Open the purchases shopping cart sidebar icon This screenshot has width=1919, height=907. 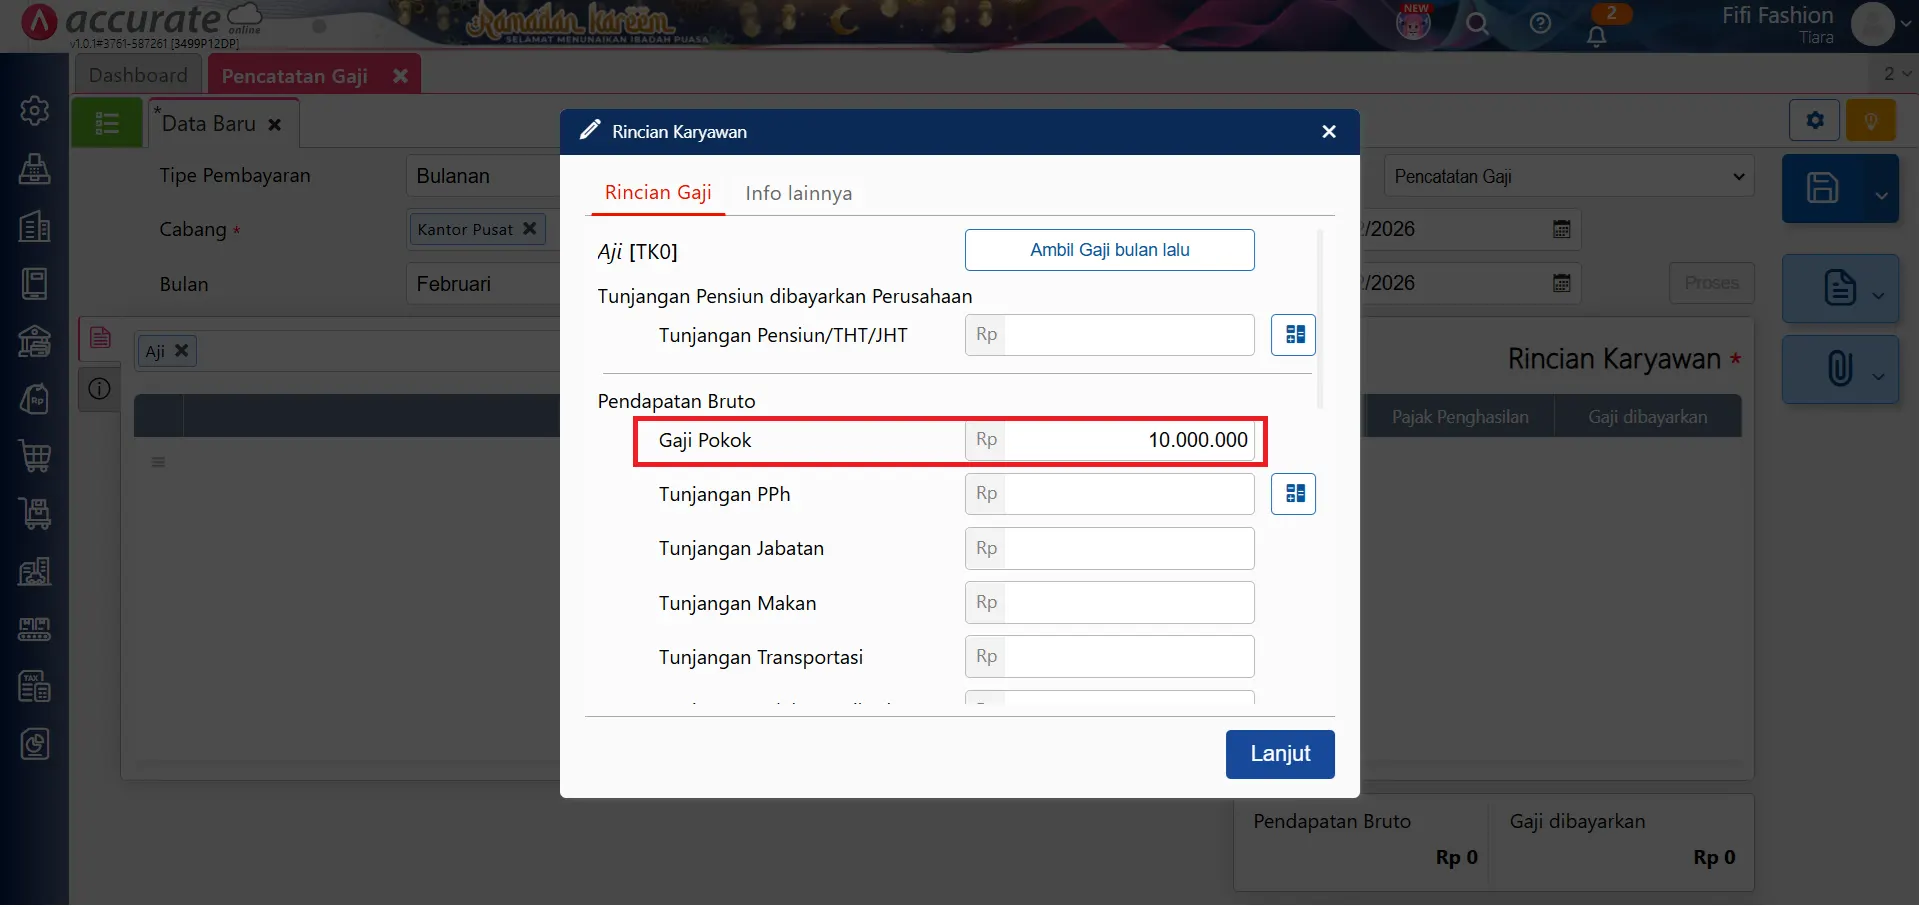click(x=35, y=456)
